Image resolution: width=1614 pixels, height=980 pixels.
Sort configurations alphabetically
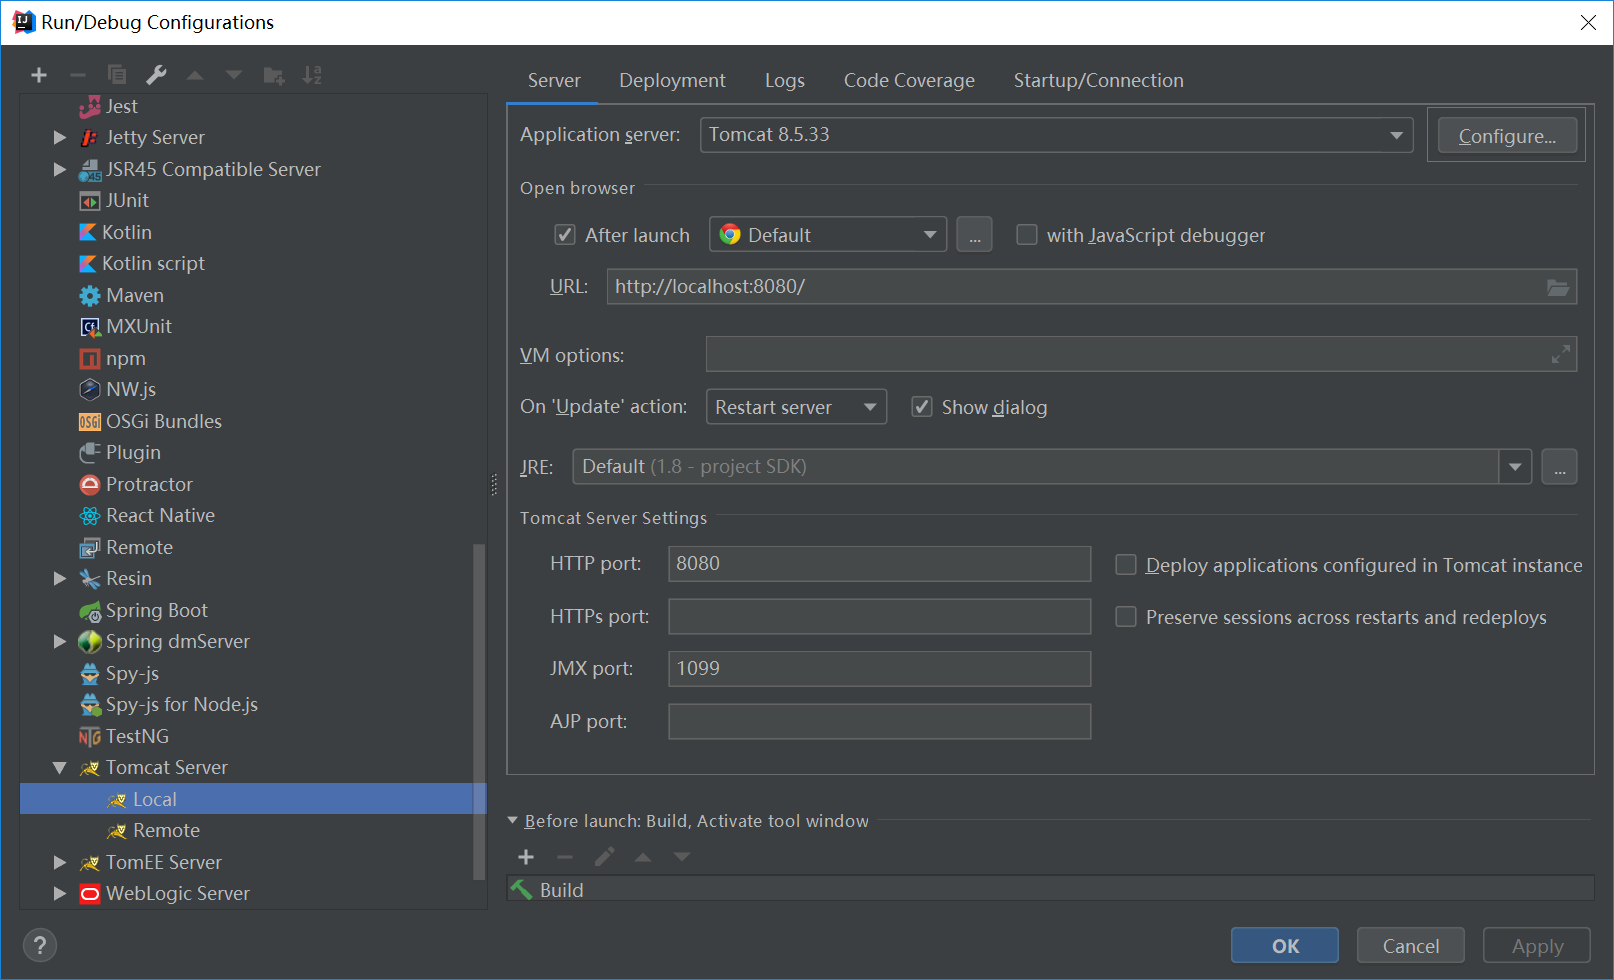(312, 75)
